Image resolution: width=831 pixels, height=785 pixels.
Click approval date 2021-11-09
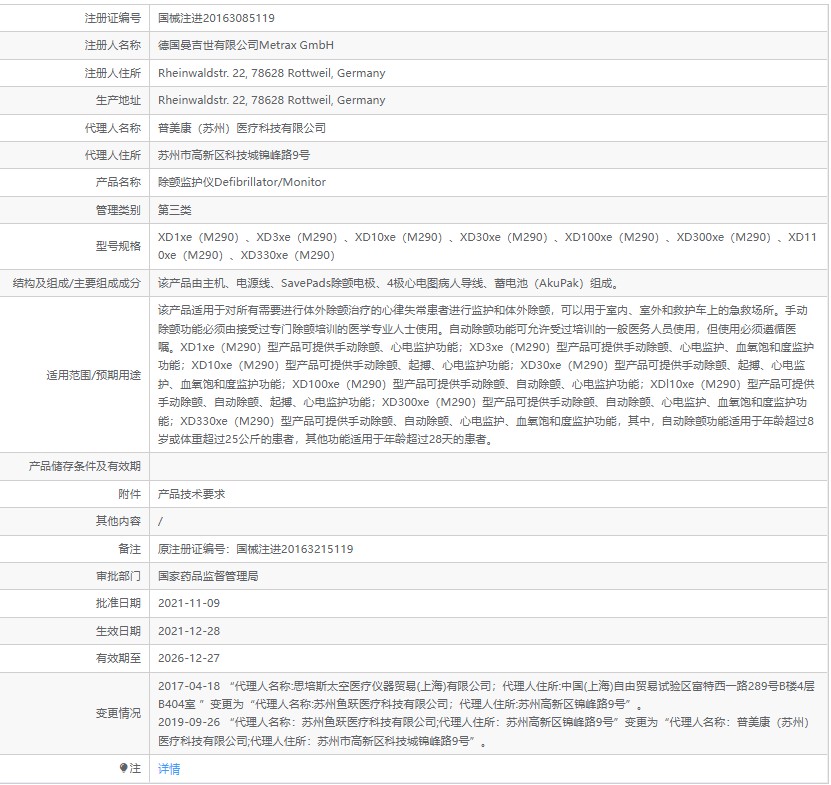pyautogui.click(x=189, y=604)
